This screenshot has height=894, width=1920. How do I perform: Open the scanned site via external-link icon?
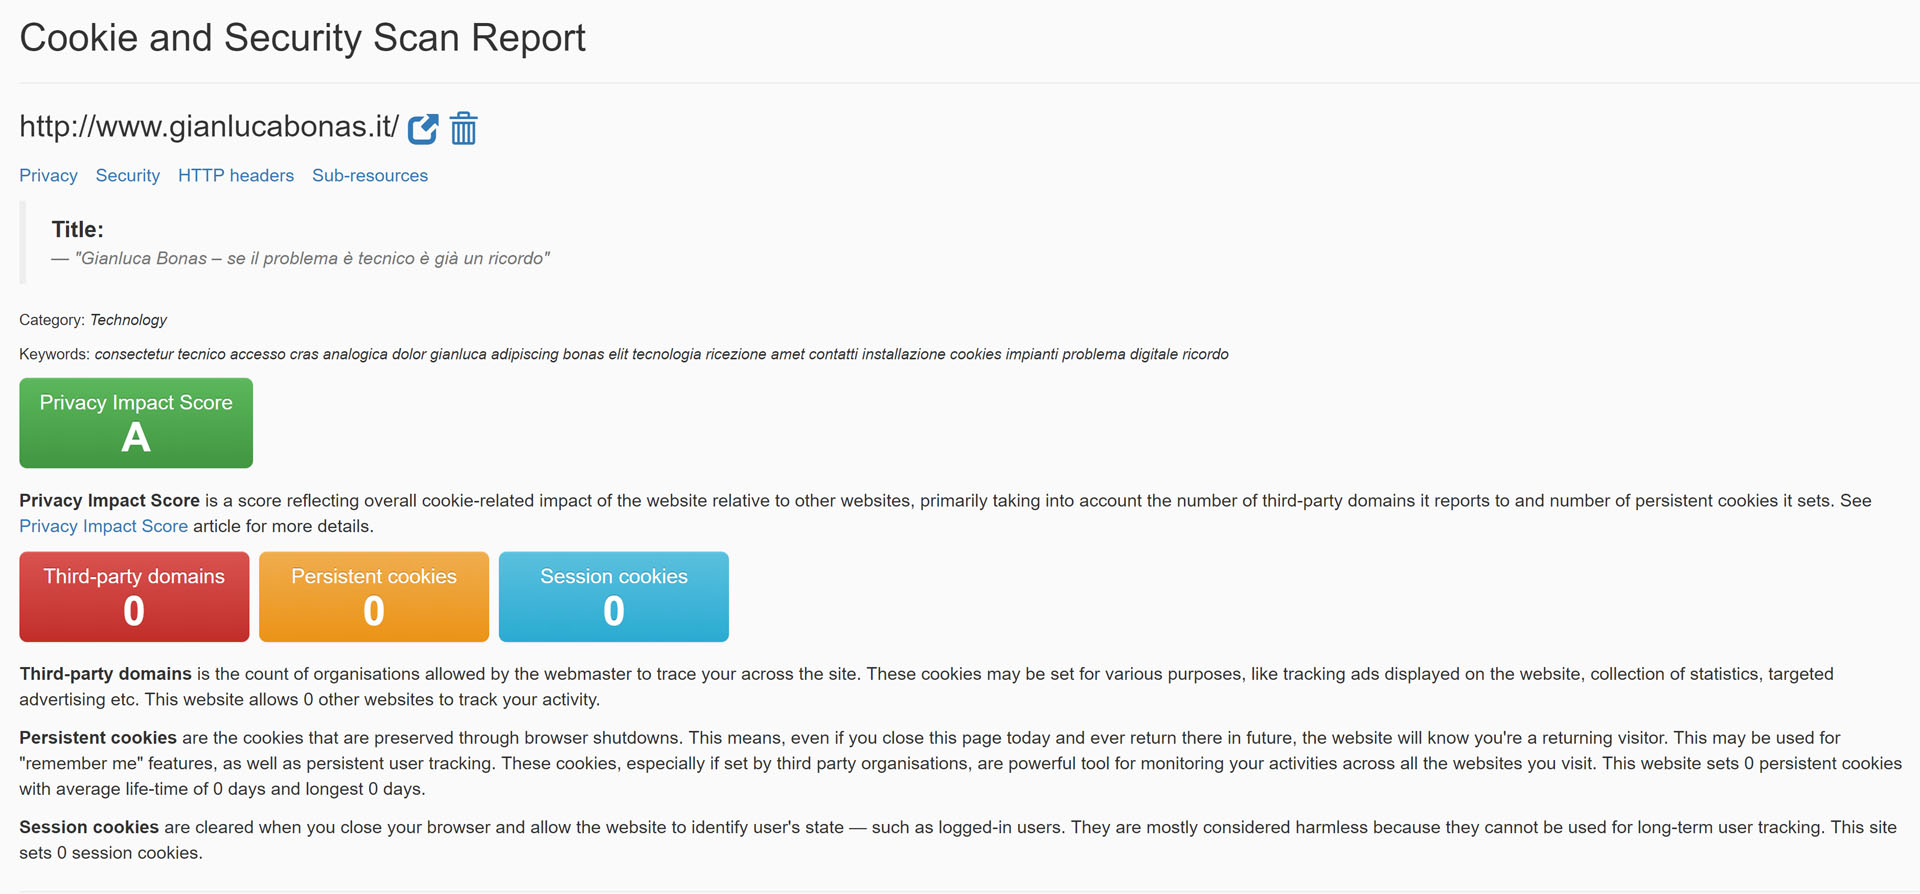[423, 129]
